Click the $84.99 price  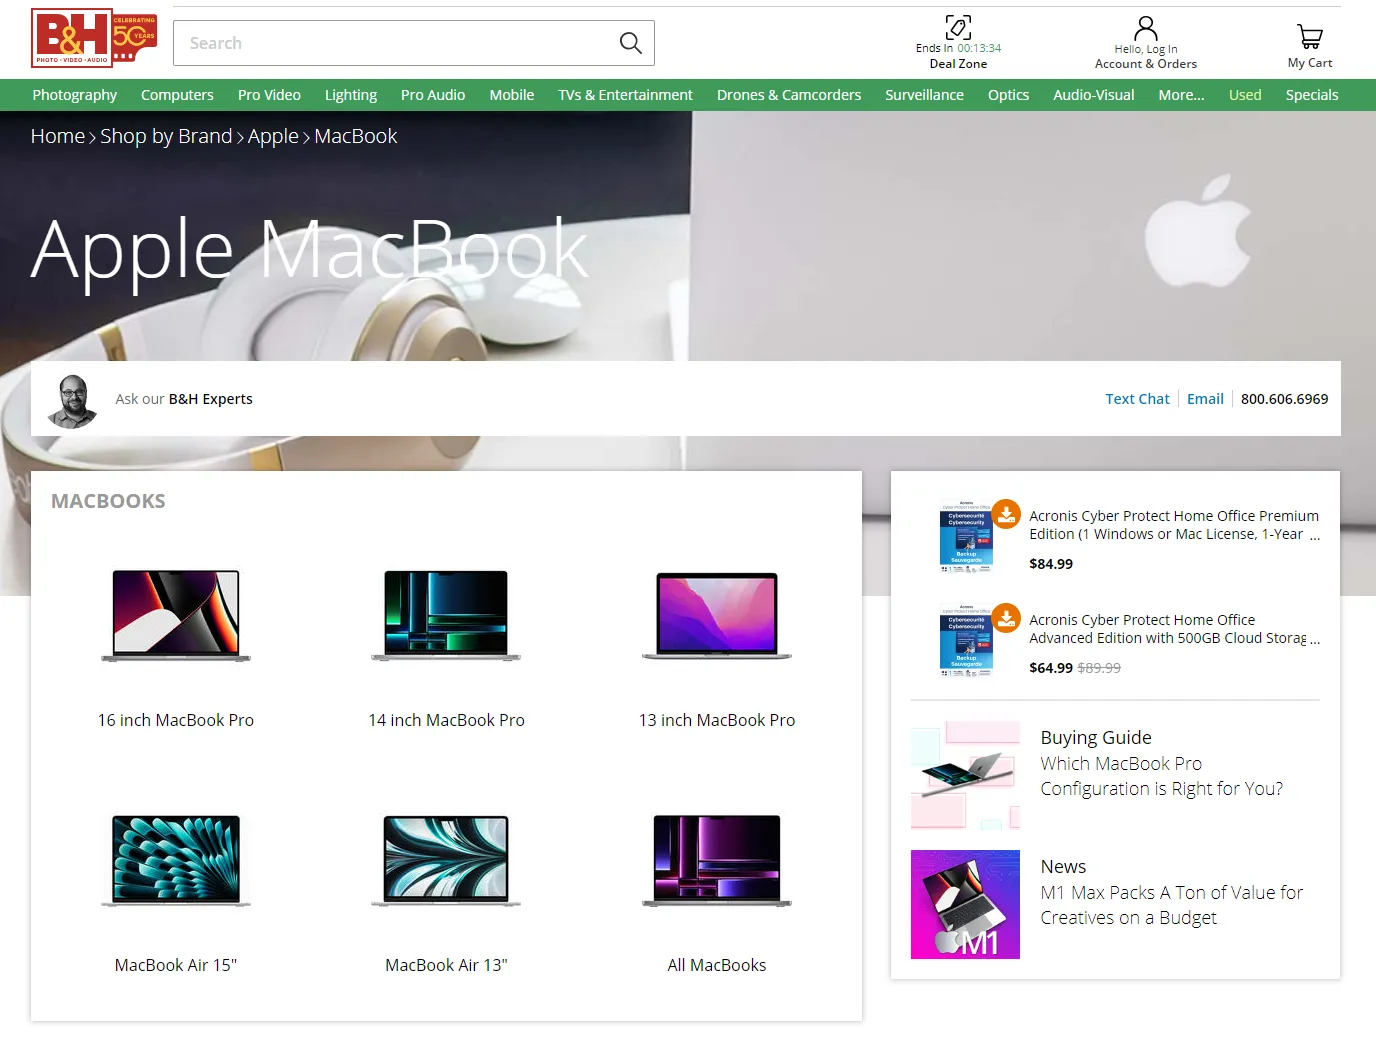coord(1051,564)
